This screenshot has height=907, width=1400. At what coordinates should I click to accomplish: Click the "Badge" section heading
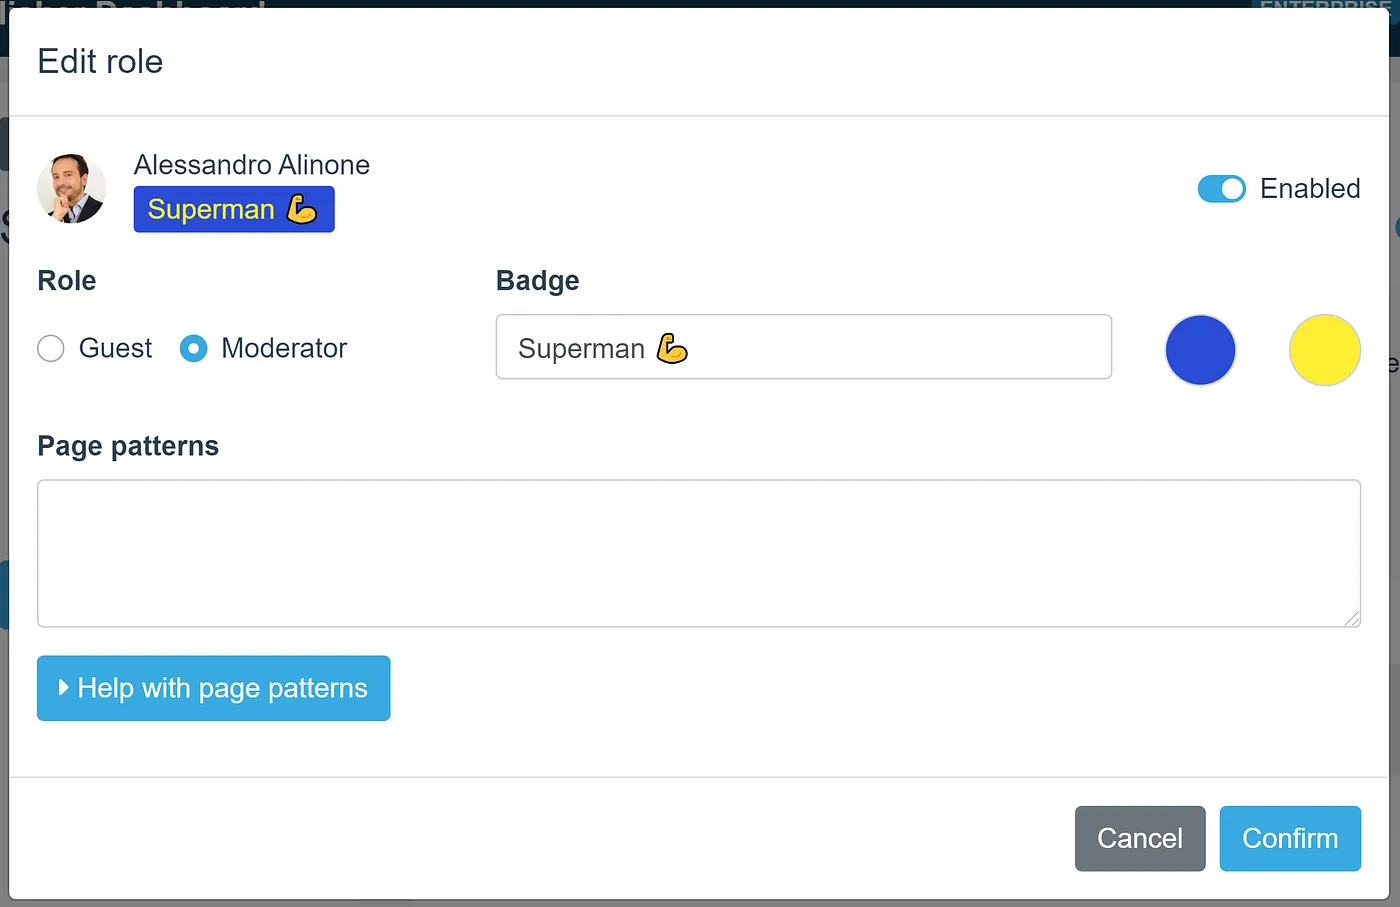(537, 281)
